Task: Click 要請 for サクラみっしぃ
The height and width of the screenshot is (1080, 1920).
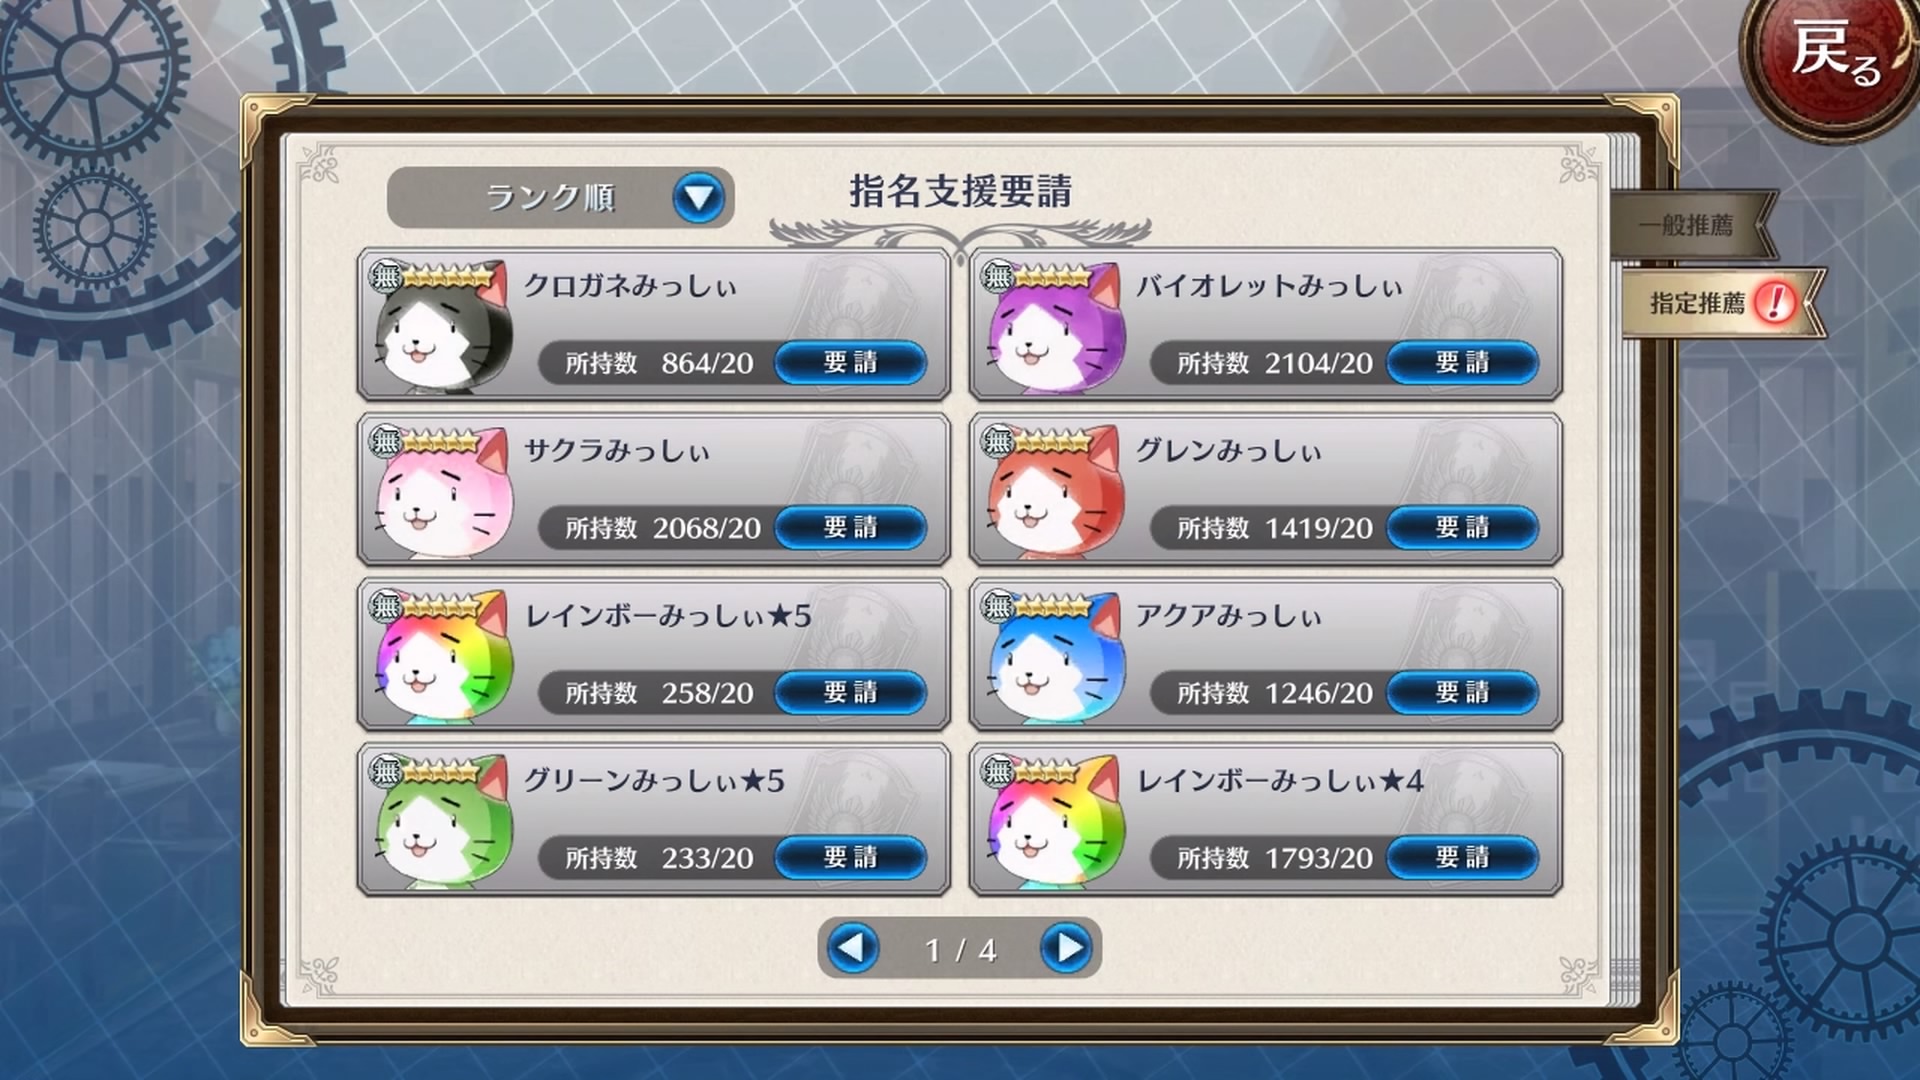Action: pos(851,527)
